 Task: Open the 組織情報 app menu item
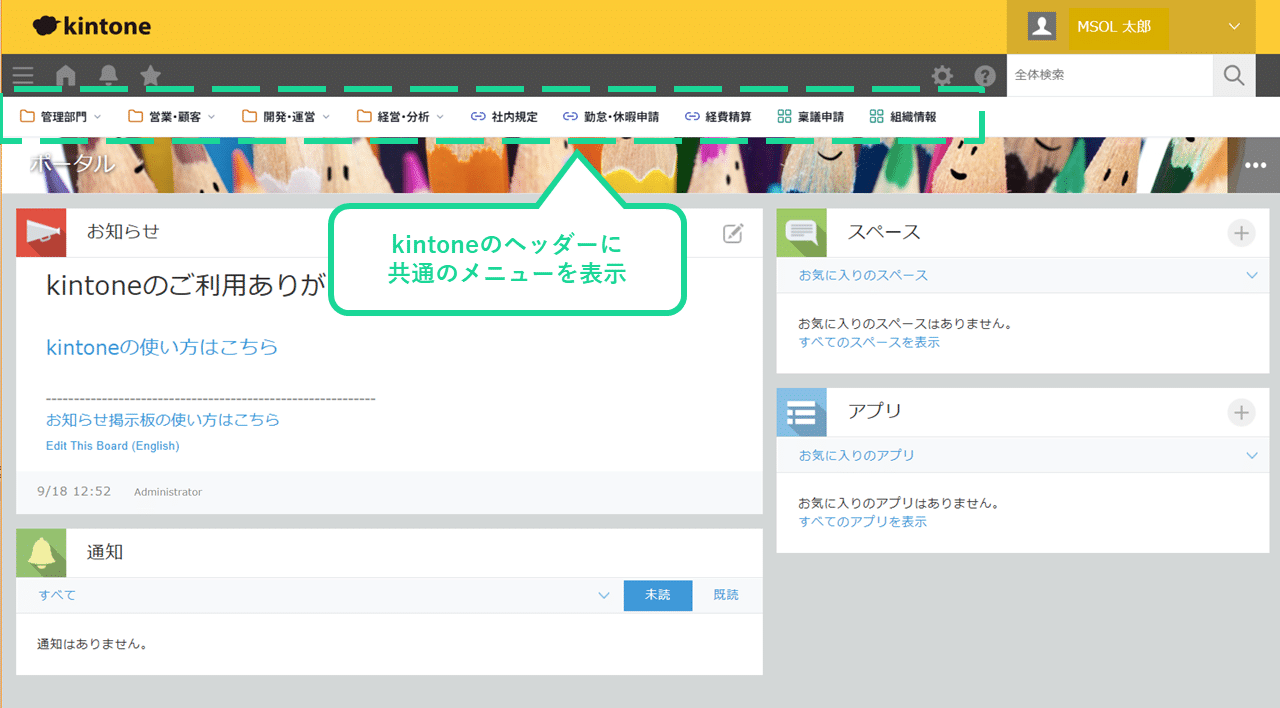[x=903, y=117]
